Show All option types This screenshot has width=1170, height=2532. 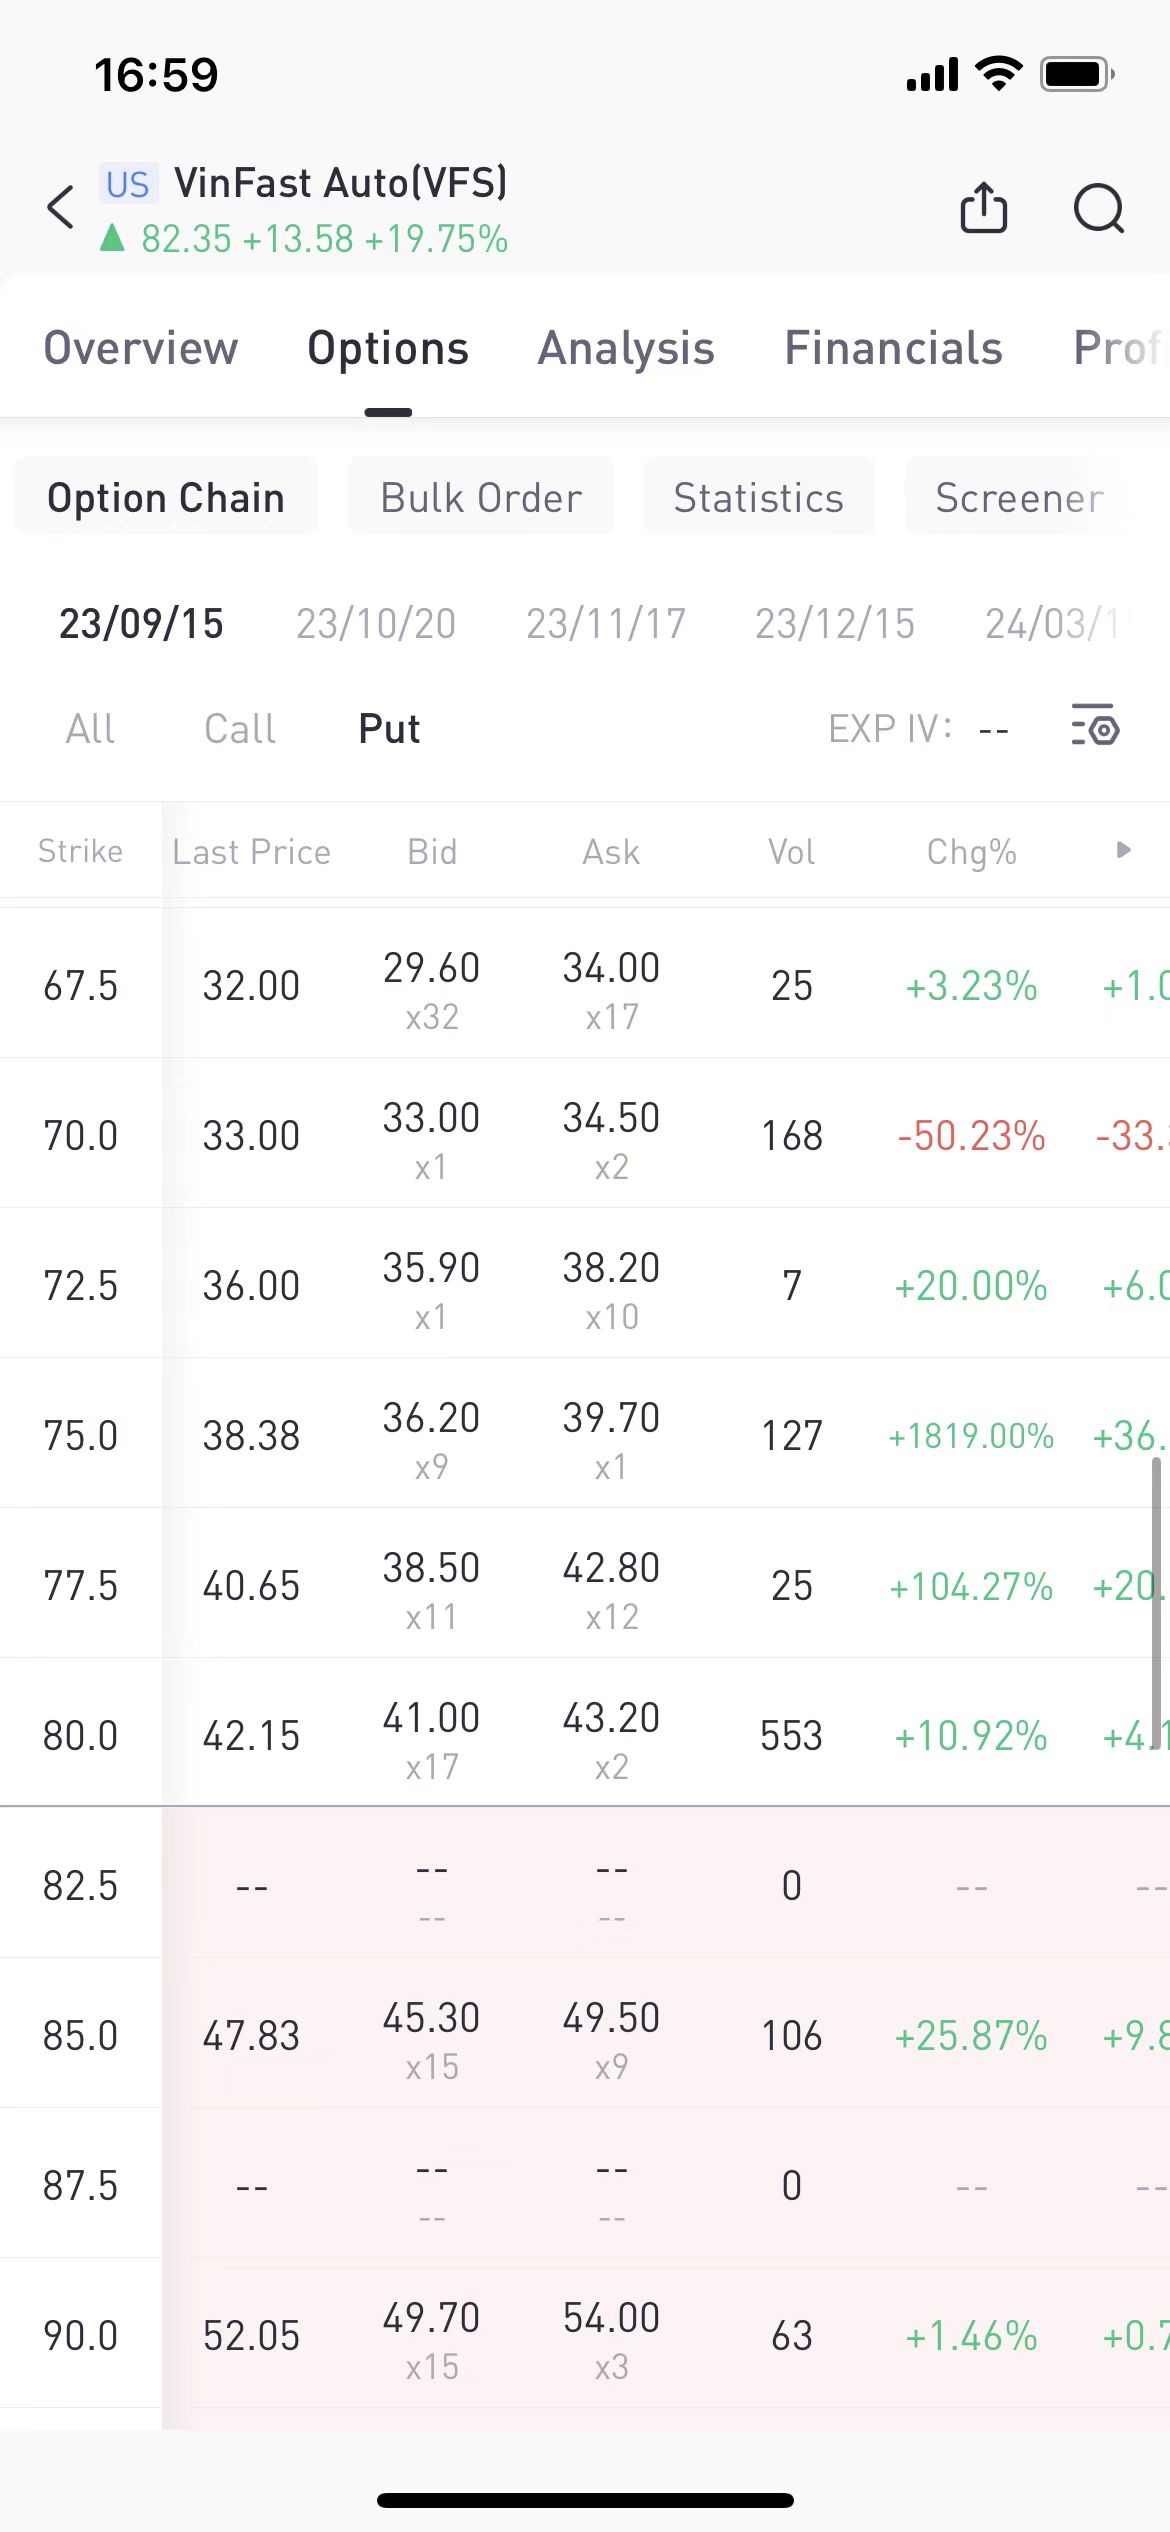(x=90, y=729)
